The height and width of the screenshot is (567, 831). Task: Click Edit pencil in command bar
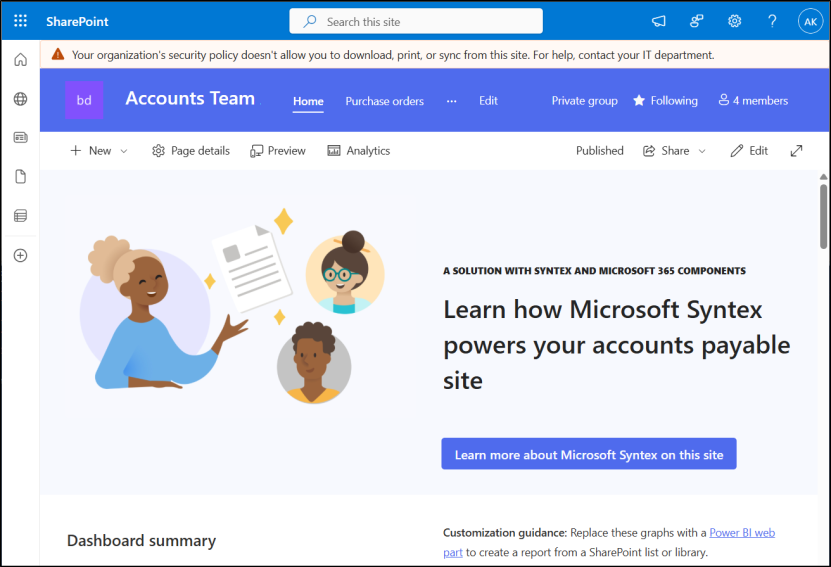coord(749,151)
